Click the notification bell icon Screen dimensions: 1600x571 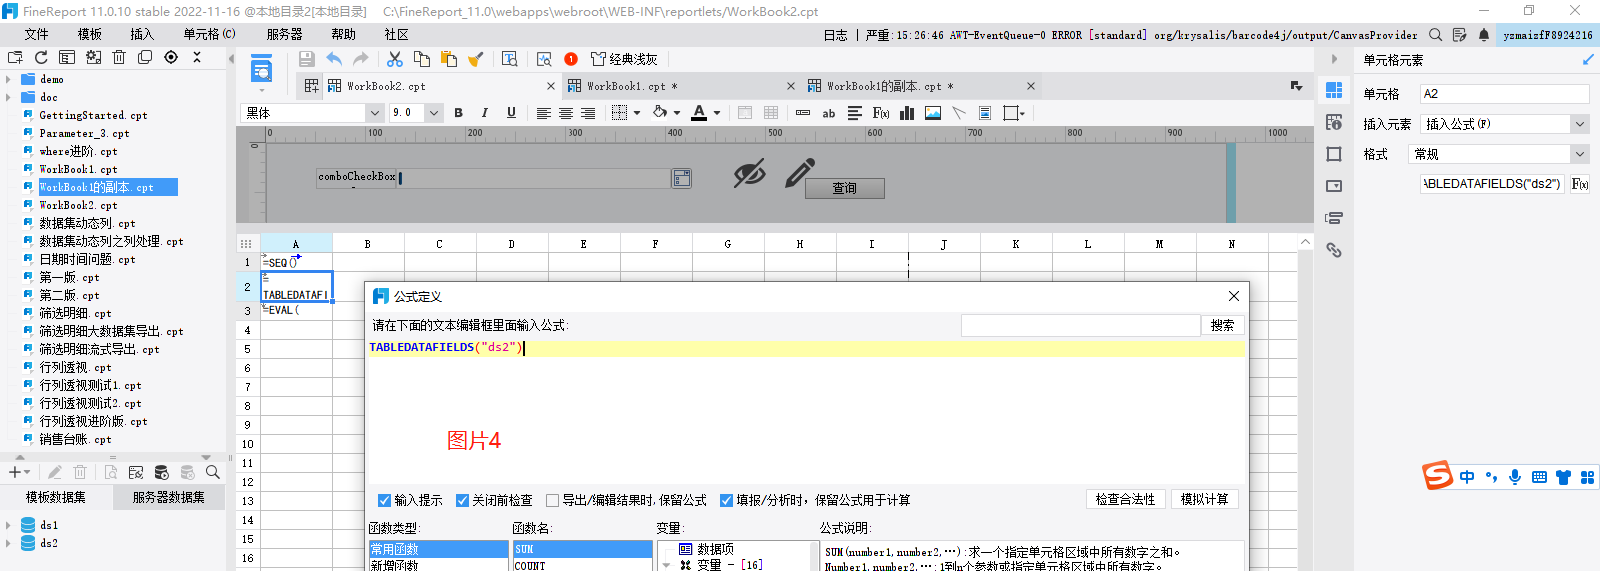[x=1484, y=35]
